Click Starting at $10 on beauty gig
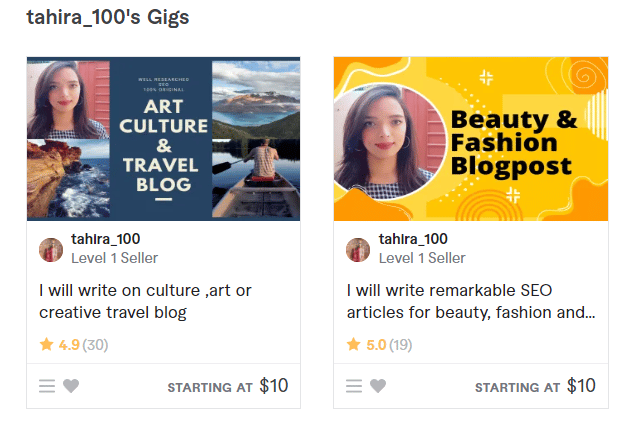Viewport: 630px width, 428px height. [535, 386]
